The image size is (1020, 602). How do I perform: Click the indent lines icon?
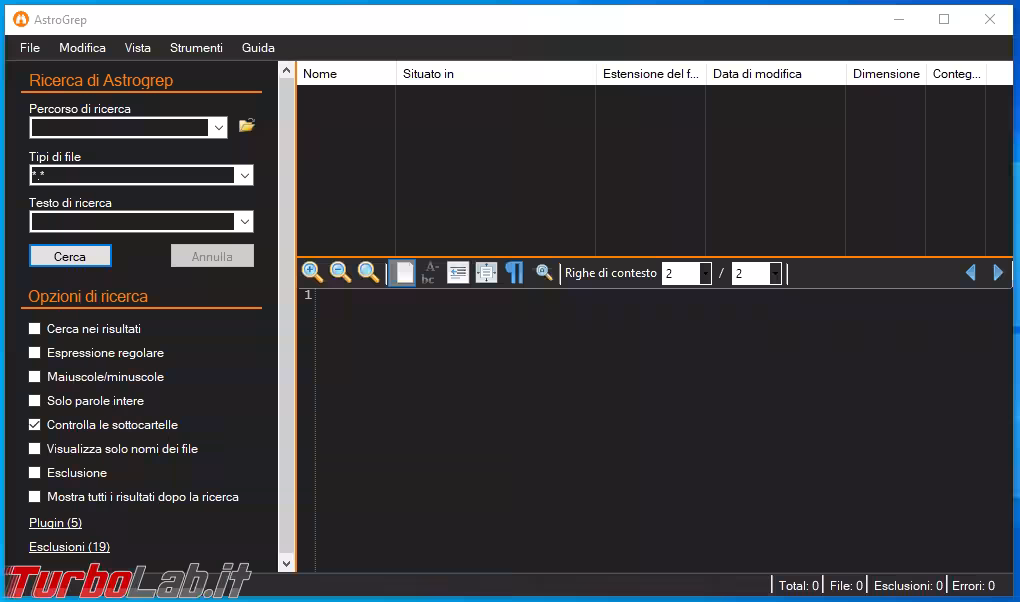(x=458, y=272)
